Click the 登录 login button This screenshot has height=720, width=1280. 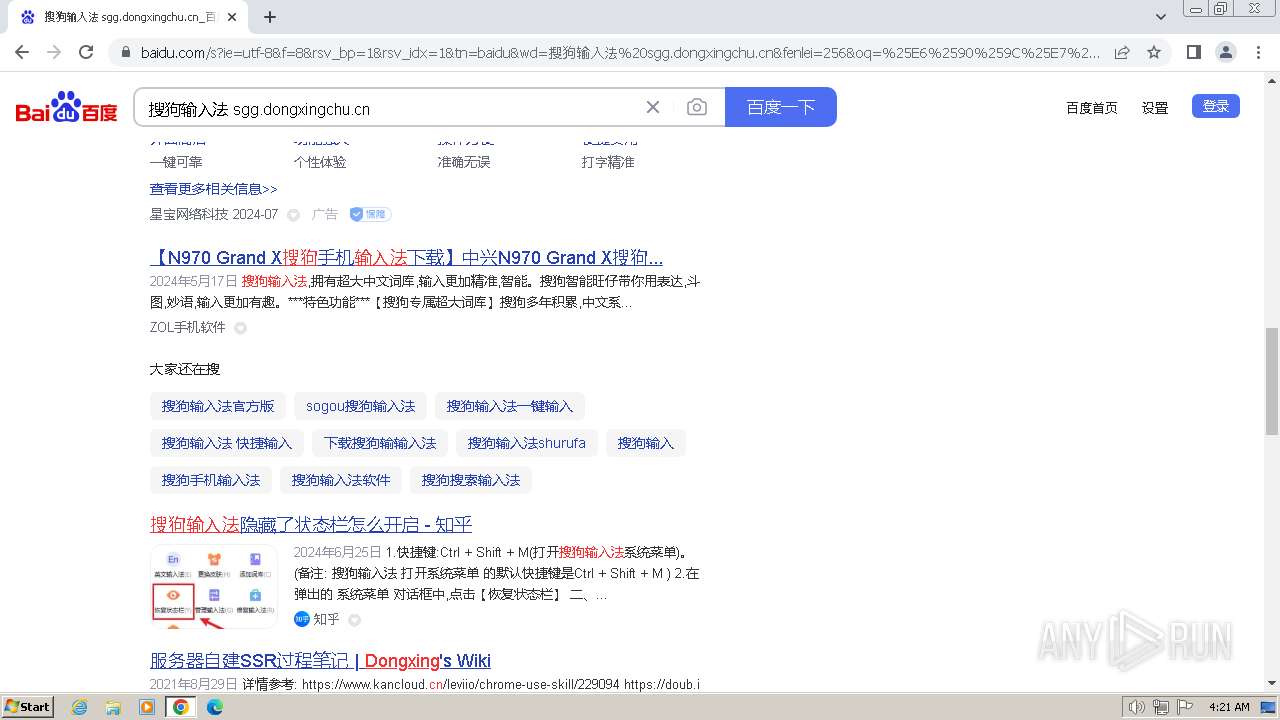tap(1215, 106)
